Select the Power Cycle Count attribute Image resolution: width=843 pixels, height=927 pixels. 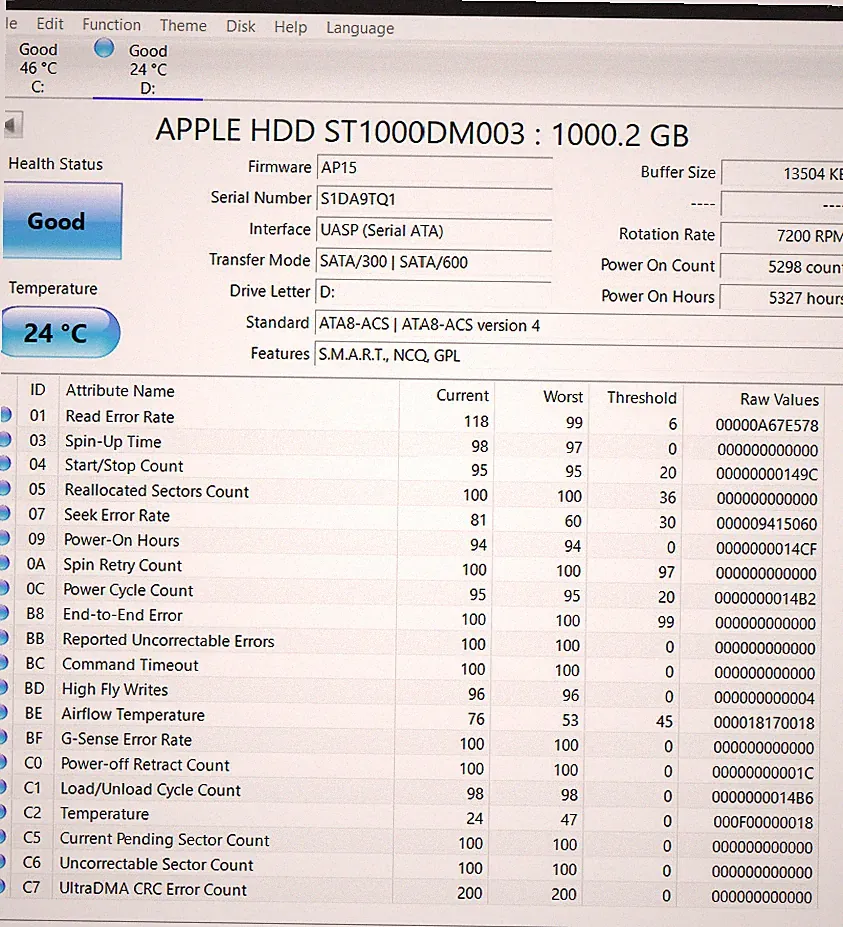[x=128, y=590]
